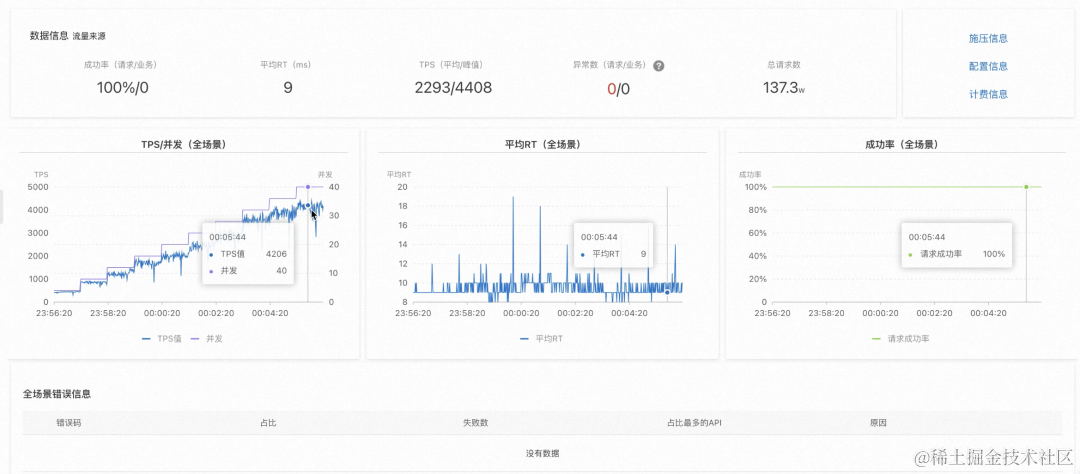Select the 占比最多的API column header
Image resolution: width=1080 pixels, height=474 pixels.
click(x=694, y=422)
